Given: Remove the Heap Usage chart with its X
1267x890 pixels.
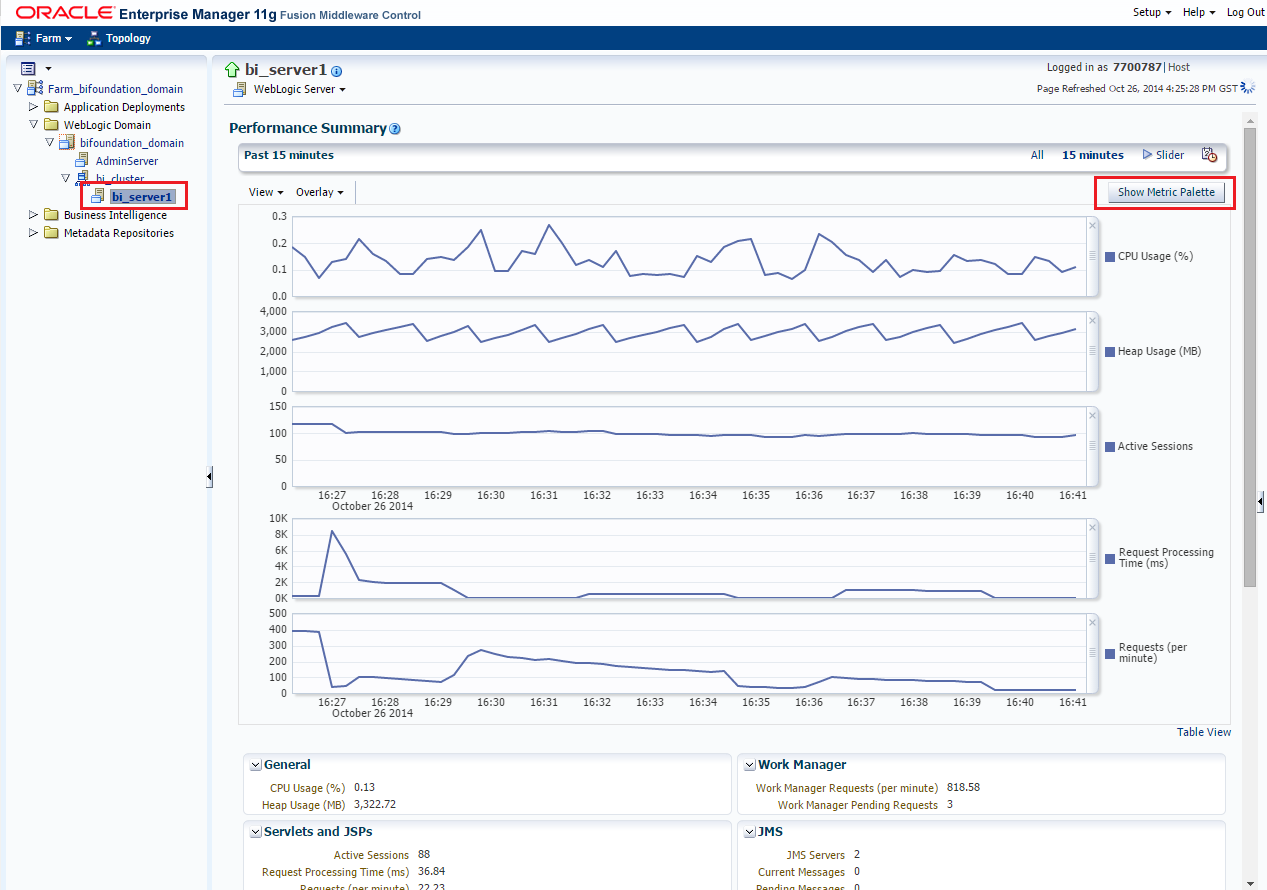Looking at the screenshot, I should click(x=1092, y=321).
